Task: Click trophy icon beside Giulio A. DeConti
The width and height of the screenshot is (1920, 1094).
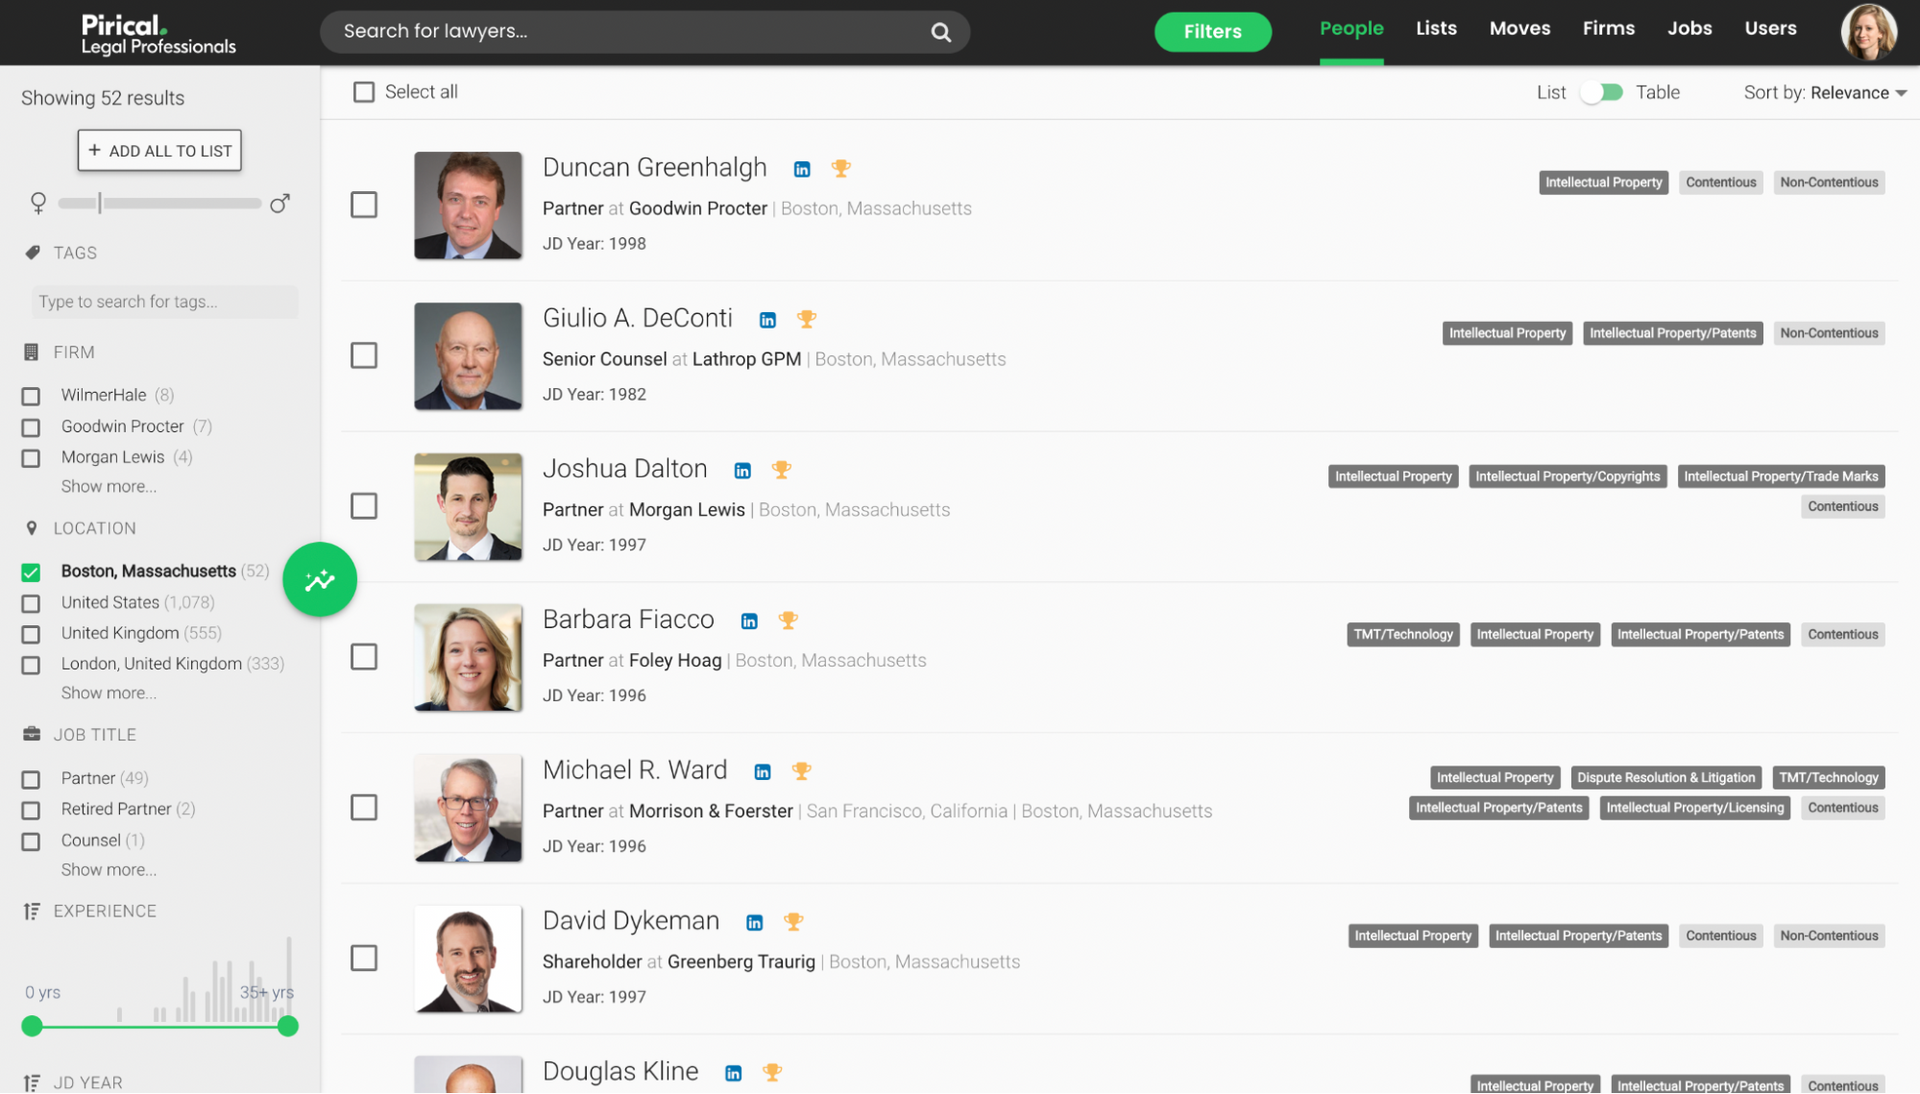Action: click(x=807, y=319)
